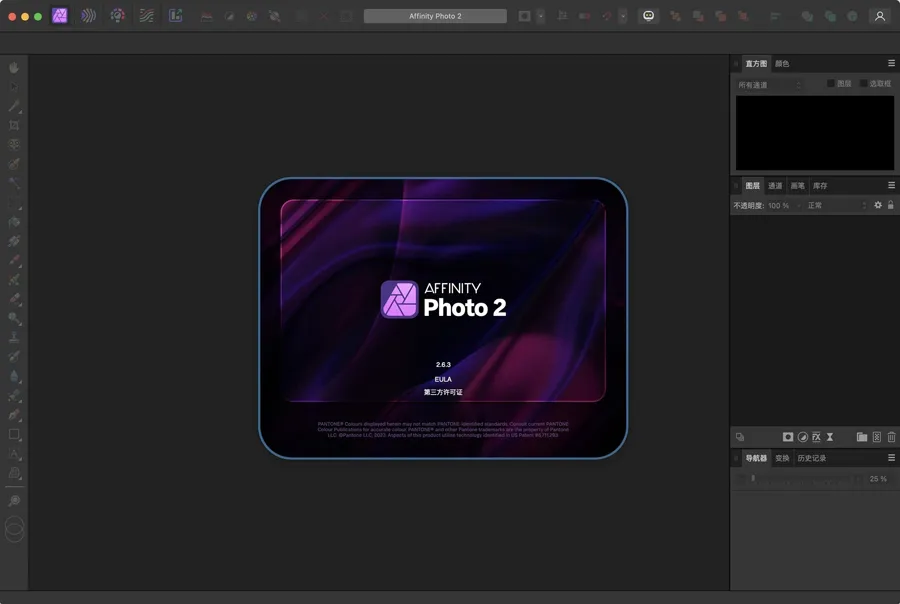The height and width of the screenshot is (604, 900).
Task: Select the Hand (View) tool
Action: pyautogui.click(x=14, y=67)
